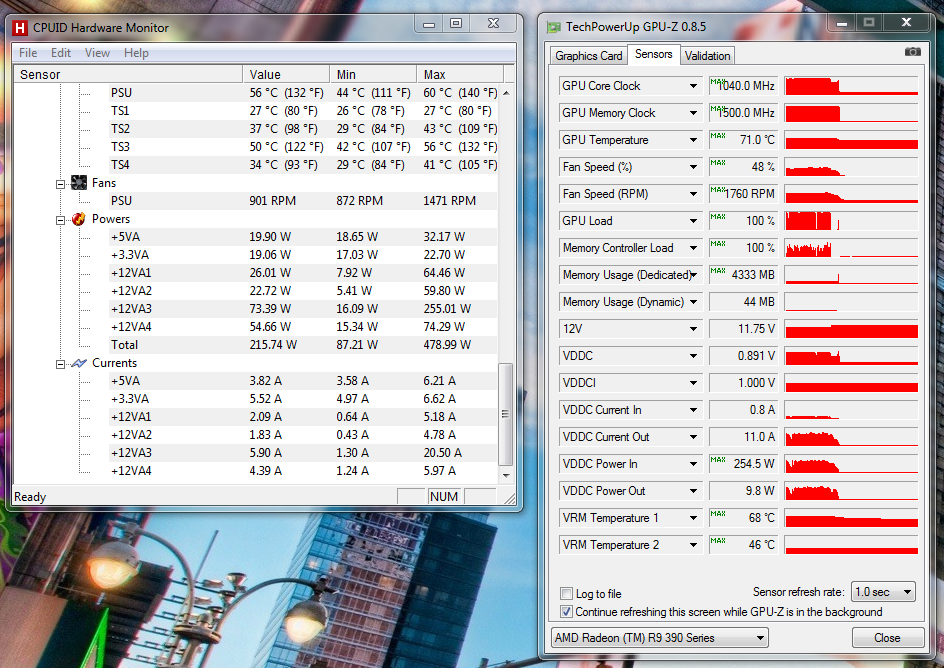944x668 pixels.
Task: Open the Fan Speed (RPM) sensor dropdown
Action: (x=694, y=194)
